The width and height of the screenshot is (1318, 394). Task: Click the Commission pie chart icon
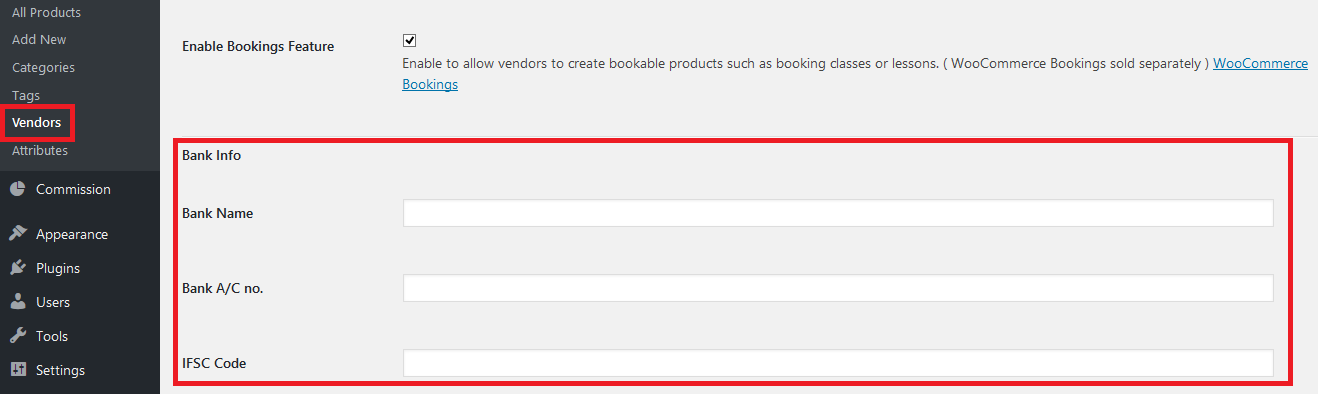click(17, 189)
